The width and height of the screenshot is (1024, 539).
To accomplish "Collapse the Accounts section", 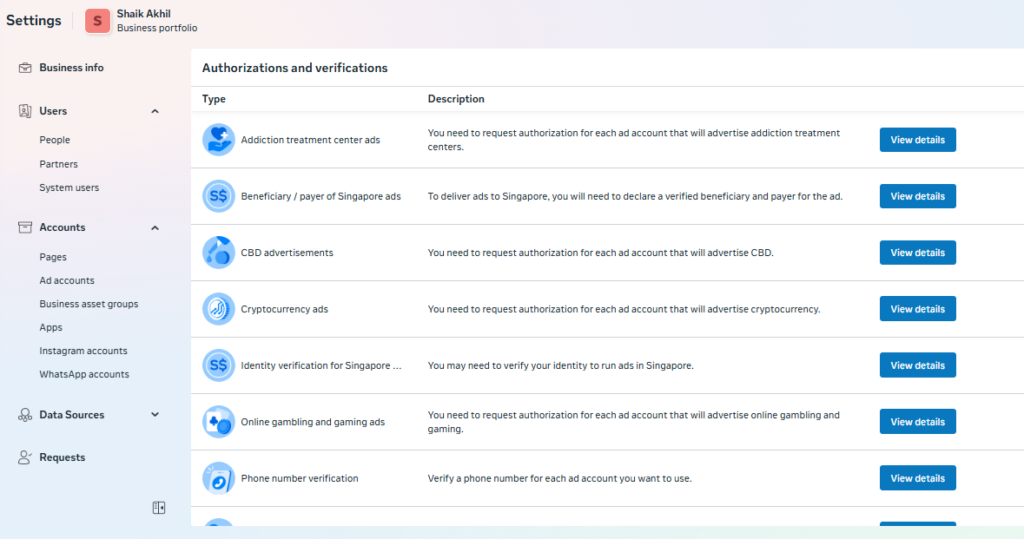I will 155,228.
